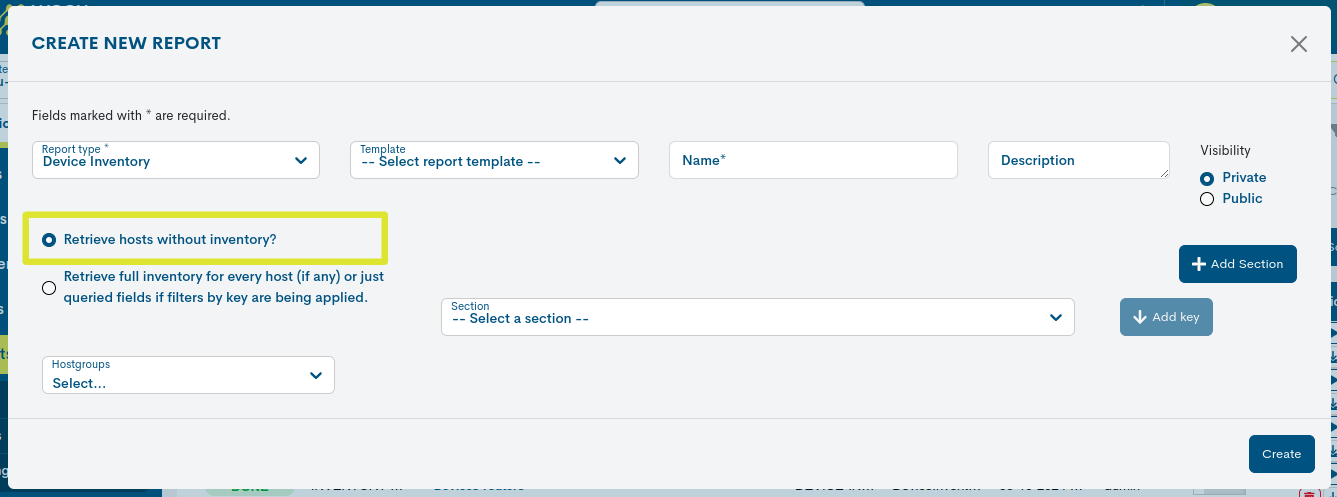Select Private visibility
Screen dimensions: 1337x497
(1207, 178)
